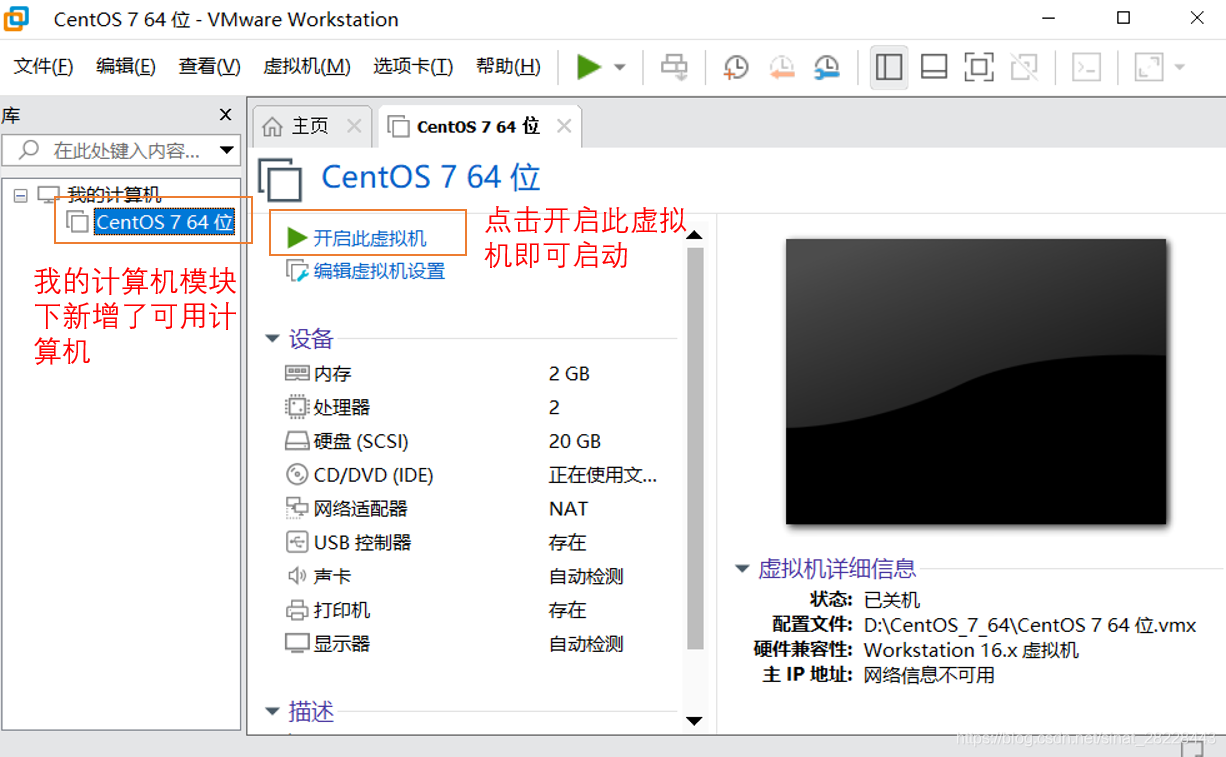Open the stretch display dropdown arrow
This screenshot has width=1226, height=757.
pos(1179,67)
